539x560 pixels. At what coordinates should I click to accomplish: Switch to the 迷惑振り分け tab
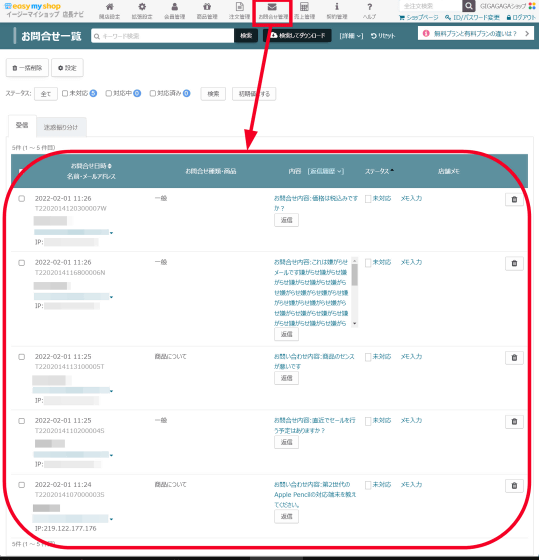coord(61,127)
